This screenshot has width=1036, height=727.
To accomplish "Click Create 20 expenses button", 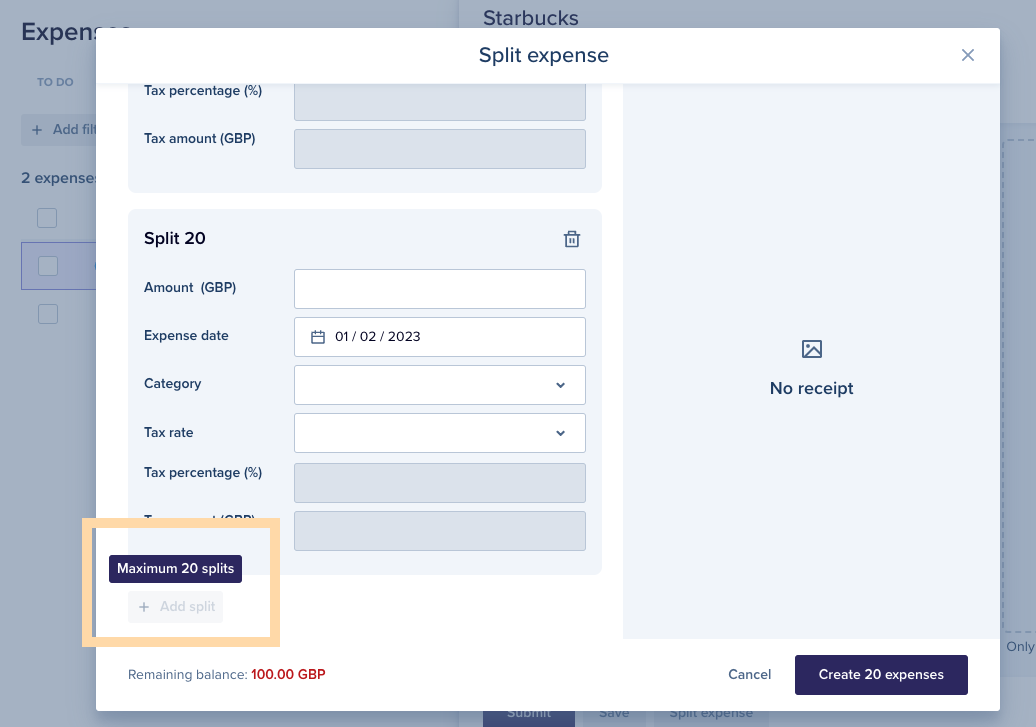I will [881, 675].
